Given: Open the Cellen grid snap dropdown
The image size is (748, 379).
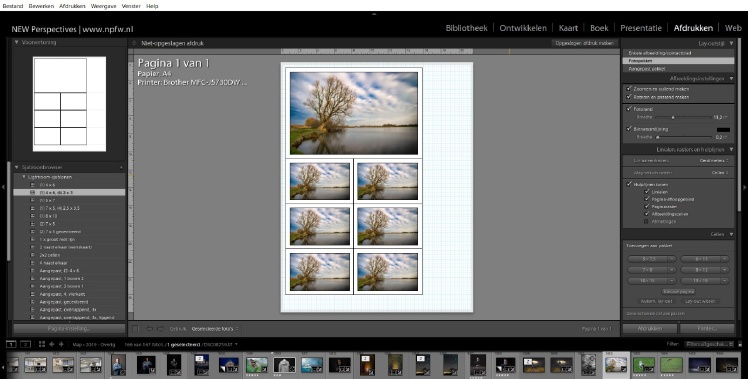Looking at the screenshot, I should [x=720, y=172].
